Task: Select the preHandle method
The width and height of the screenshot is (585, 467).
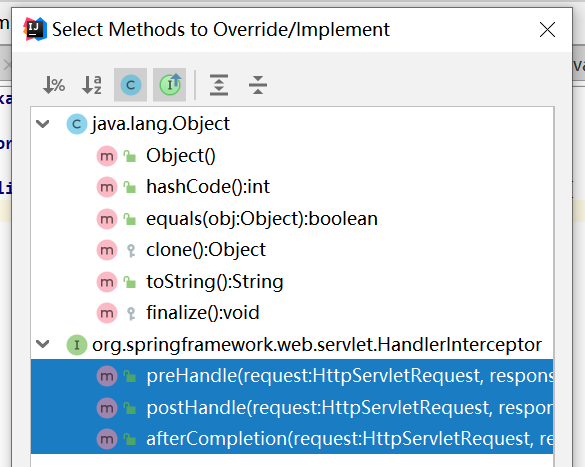Action: tap(292, 375)
